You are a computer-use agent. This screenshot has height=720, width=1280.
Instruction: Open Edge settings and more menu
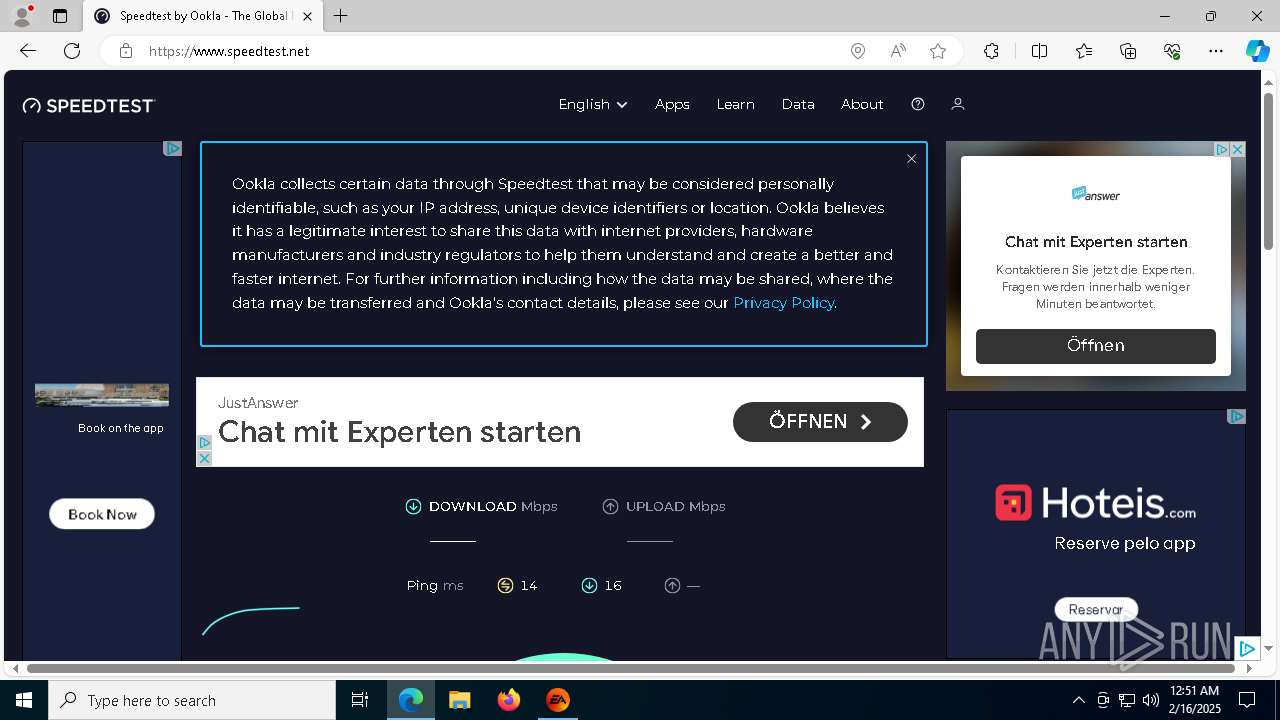coord(1216,51)
